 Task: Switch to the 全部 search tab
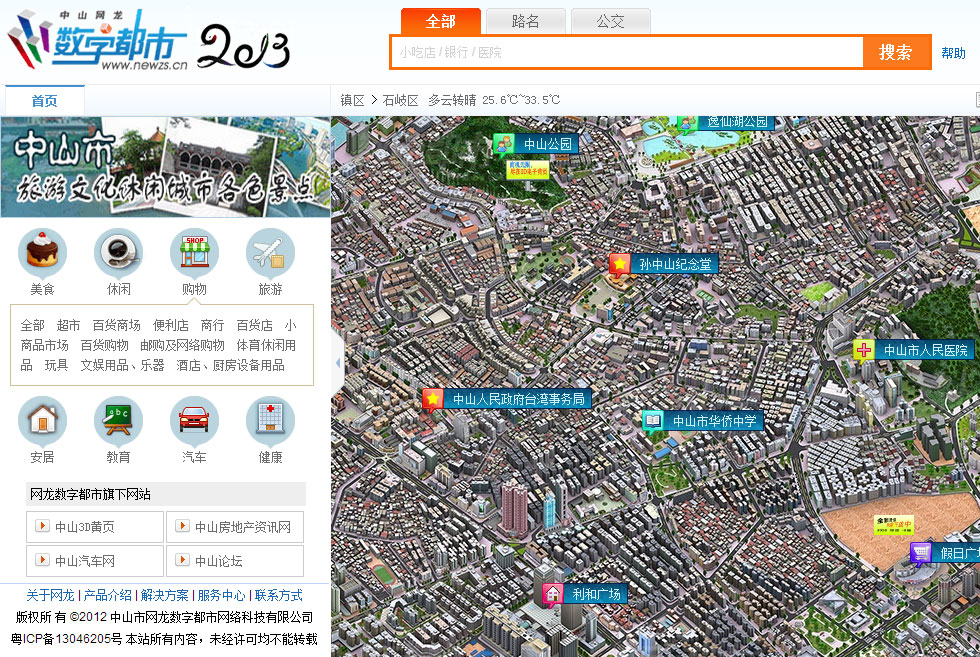pos(441,21)
